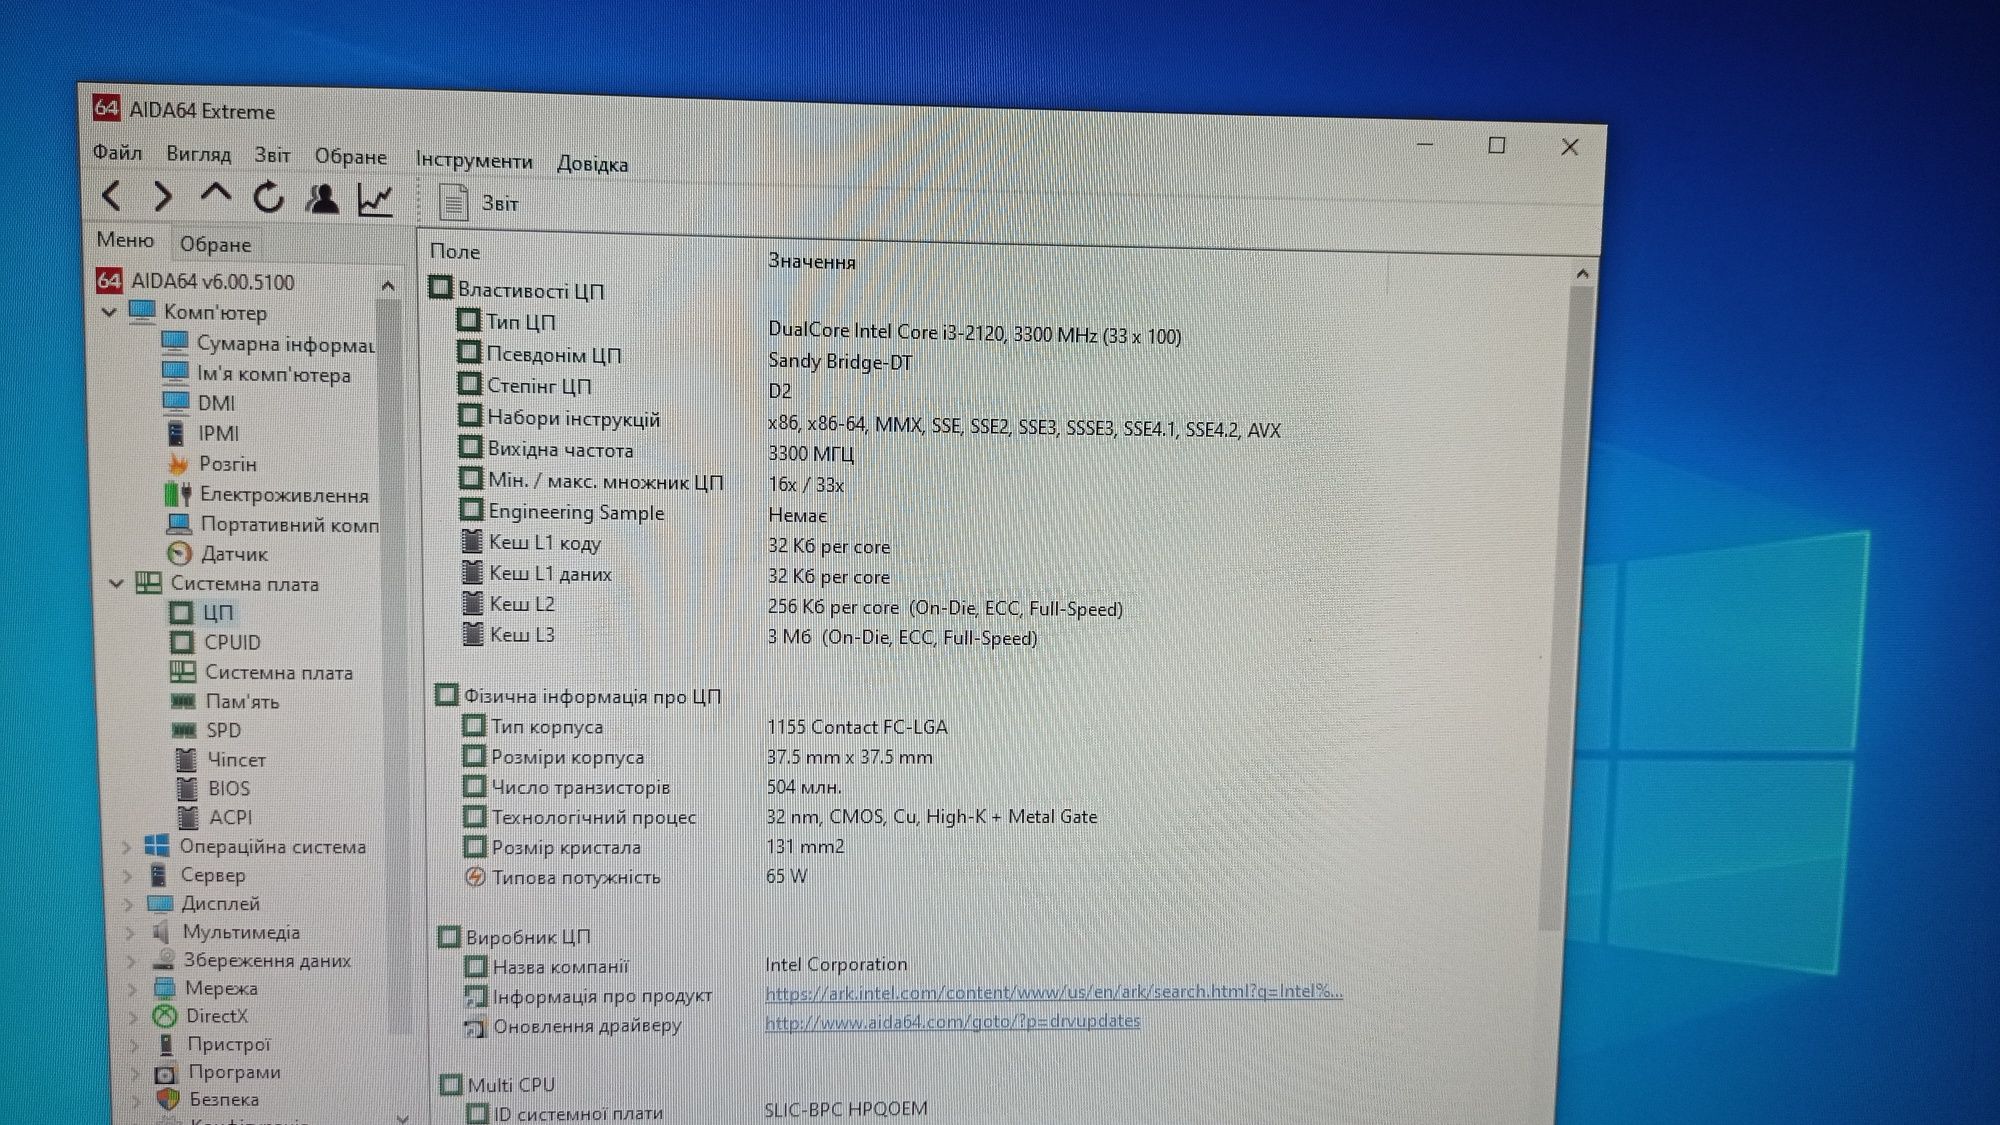Click the AIDA64 report icon in toolbar
Image resolution: width=2000 pixels, height=1125 pixels.
pyautogui.click(x=455, y=202)
